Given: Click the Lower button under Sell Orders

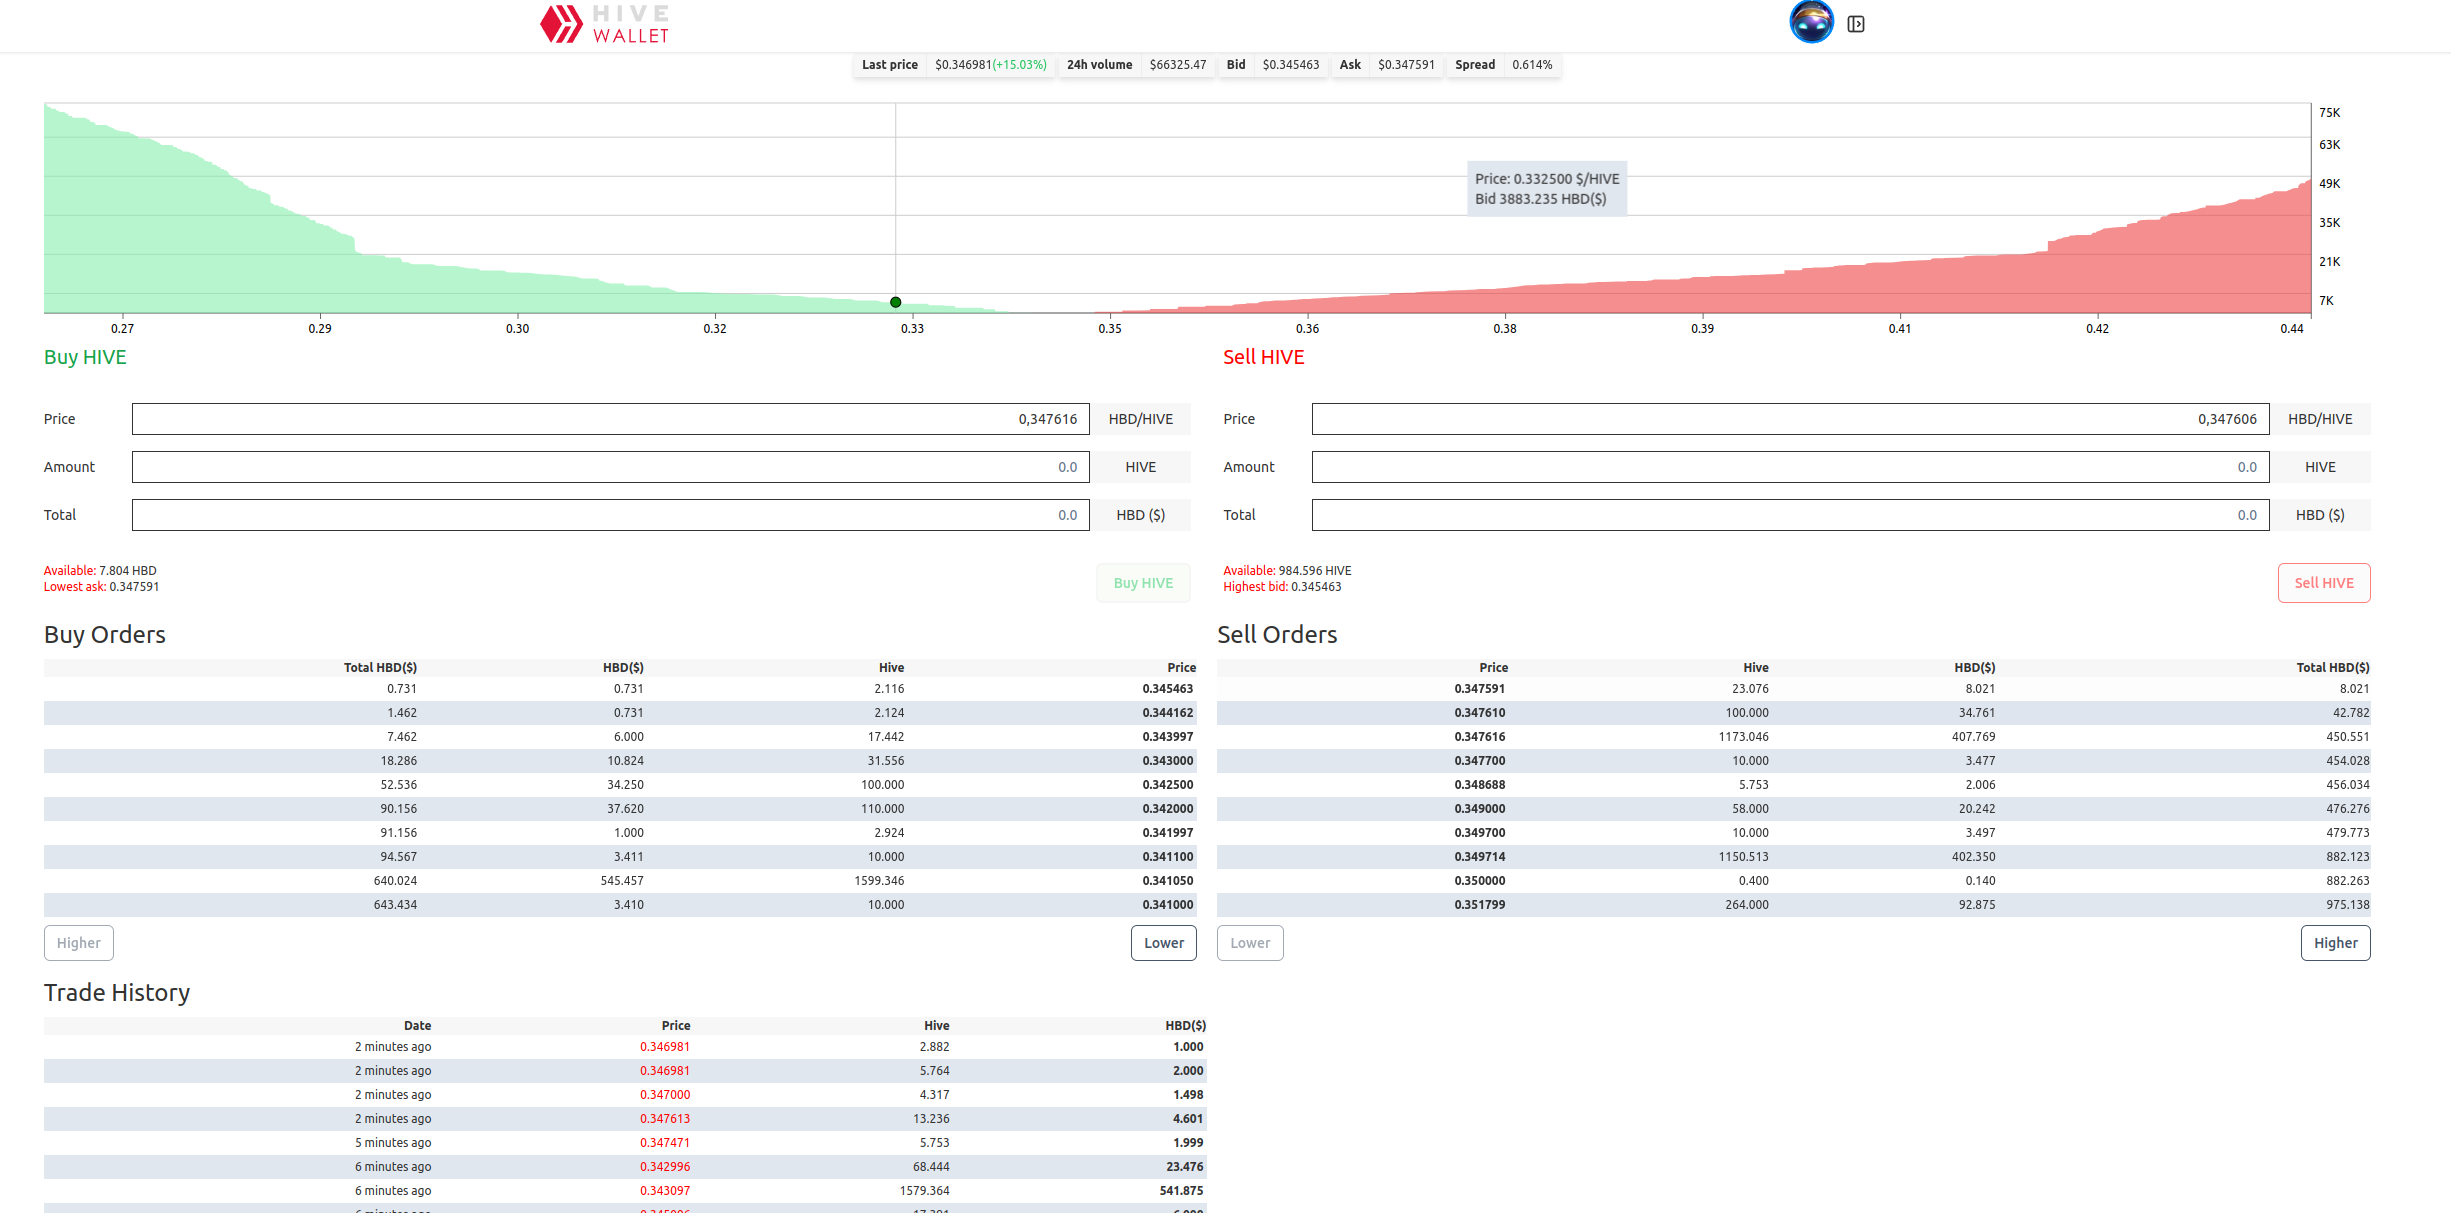Looking at the screenshot, I should 1249,943.
